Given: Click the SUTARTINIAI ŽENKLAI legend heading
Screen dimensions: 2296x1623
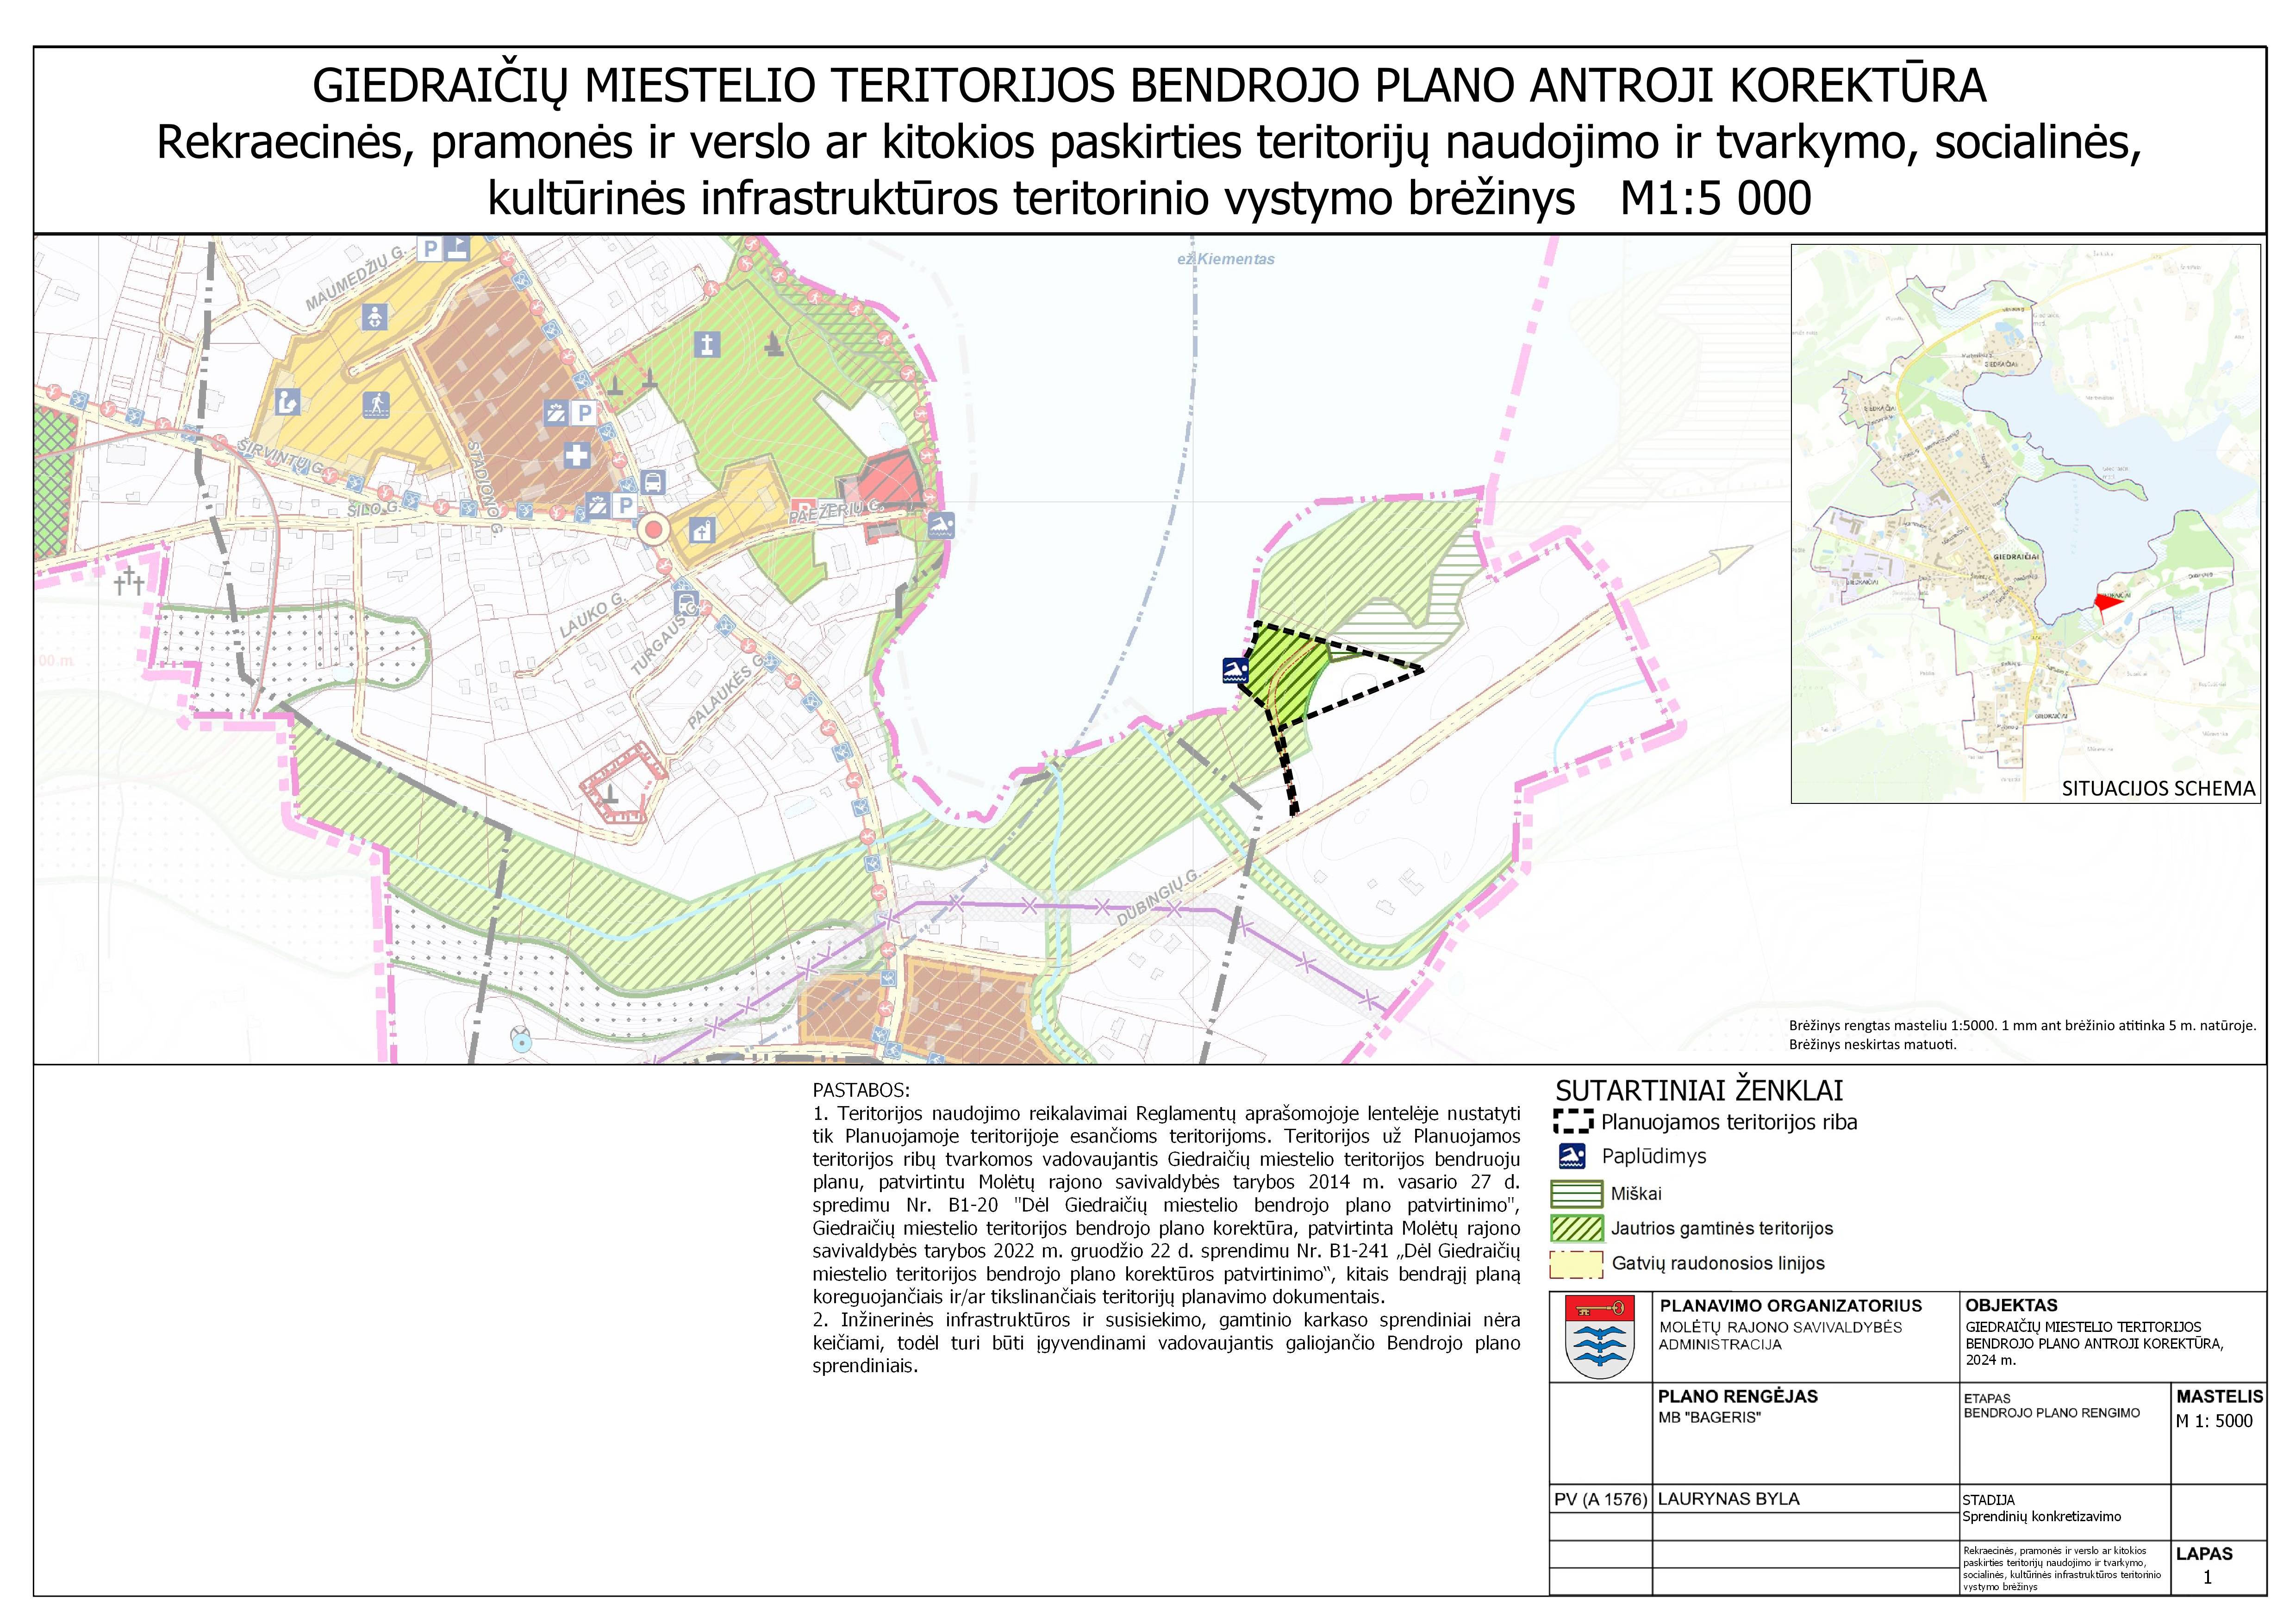Looking at the screenshot, I should click(x=1699, y=1090).
